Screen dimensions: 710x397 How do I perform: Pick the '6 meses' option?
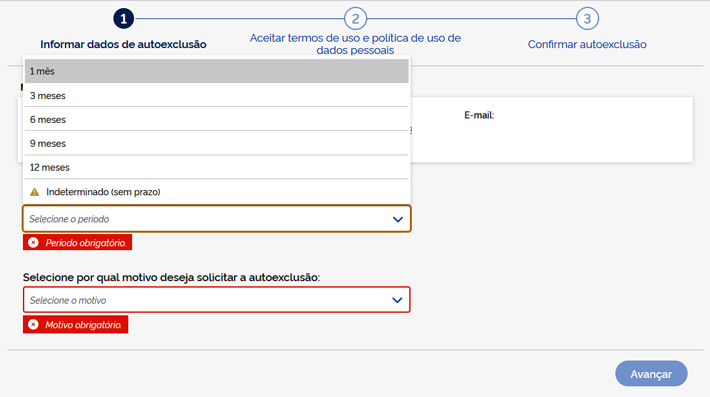tap(216, 120)
